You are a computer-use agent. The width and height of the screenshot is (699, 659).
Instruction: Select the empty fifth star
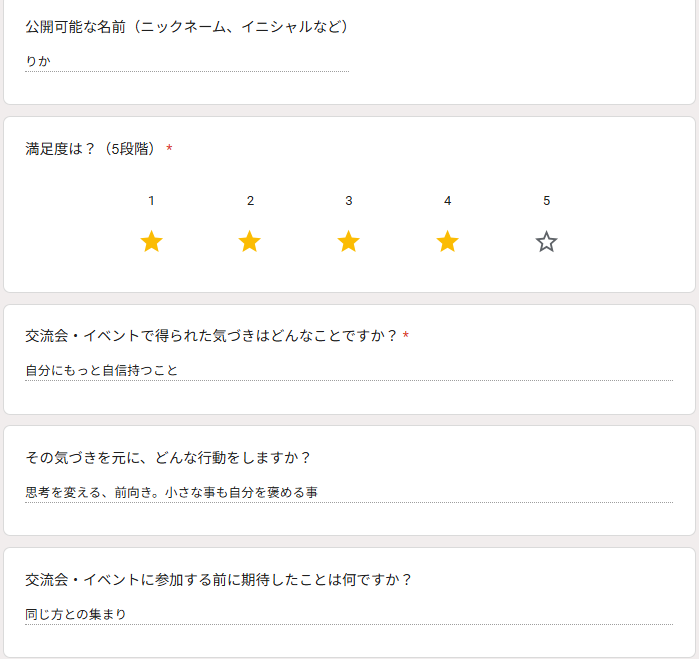point(546,242)
